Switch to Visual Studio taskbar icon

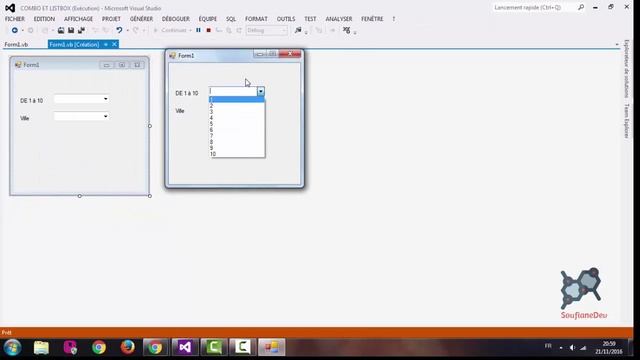[185, 347]
